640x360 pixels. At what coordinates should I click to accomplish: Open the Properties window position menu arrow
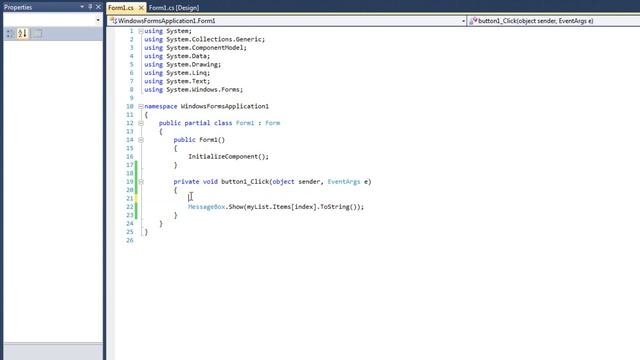(82, 7)
